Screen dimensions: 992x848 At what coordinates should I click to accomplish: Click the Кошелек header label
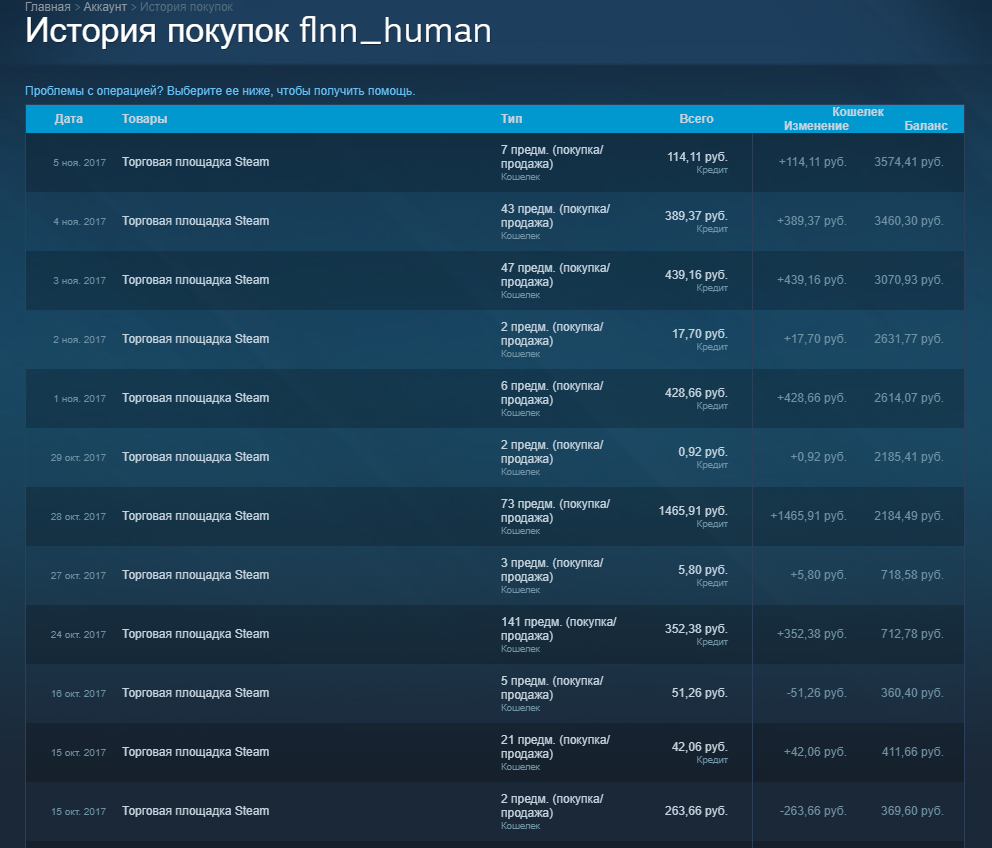coord(858,112)
